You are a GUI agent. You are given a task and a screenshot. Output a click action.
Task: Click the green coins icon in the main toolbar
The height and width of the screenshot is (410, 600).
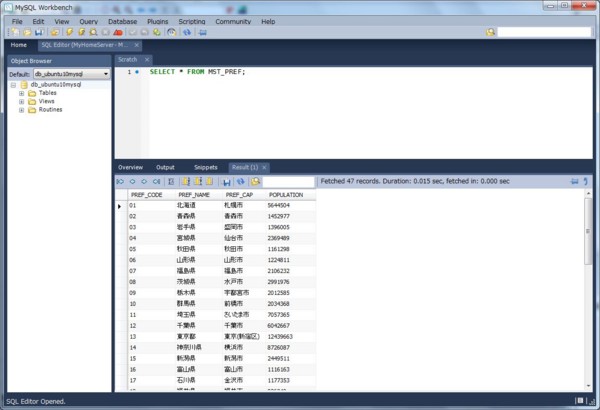click(157, 33)
